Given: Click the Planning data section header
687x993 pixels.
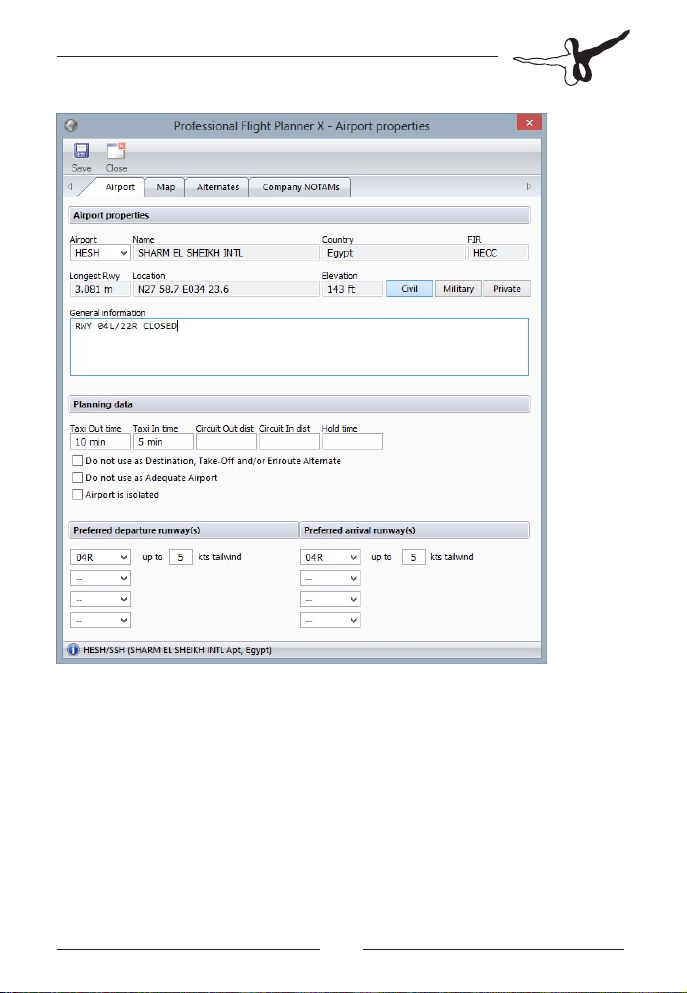Looking at the screenshot, I should 299,404.
